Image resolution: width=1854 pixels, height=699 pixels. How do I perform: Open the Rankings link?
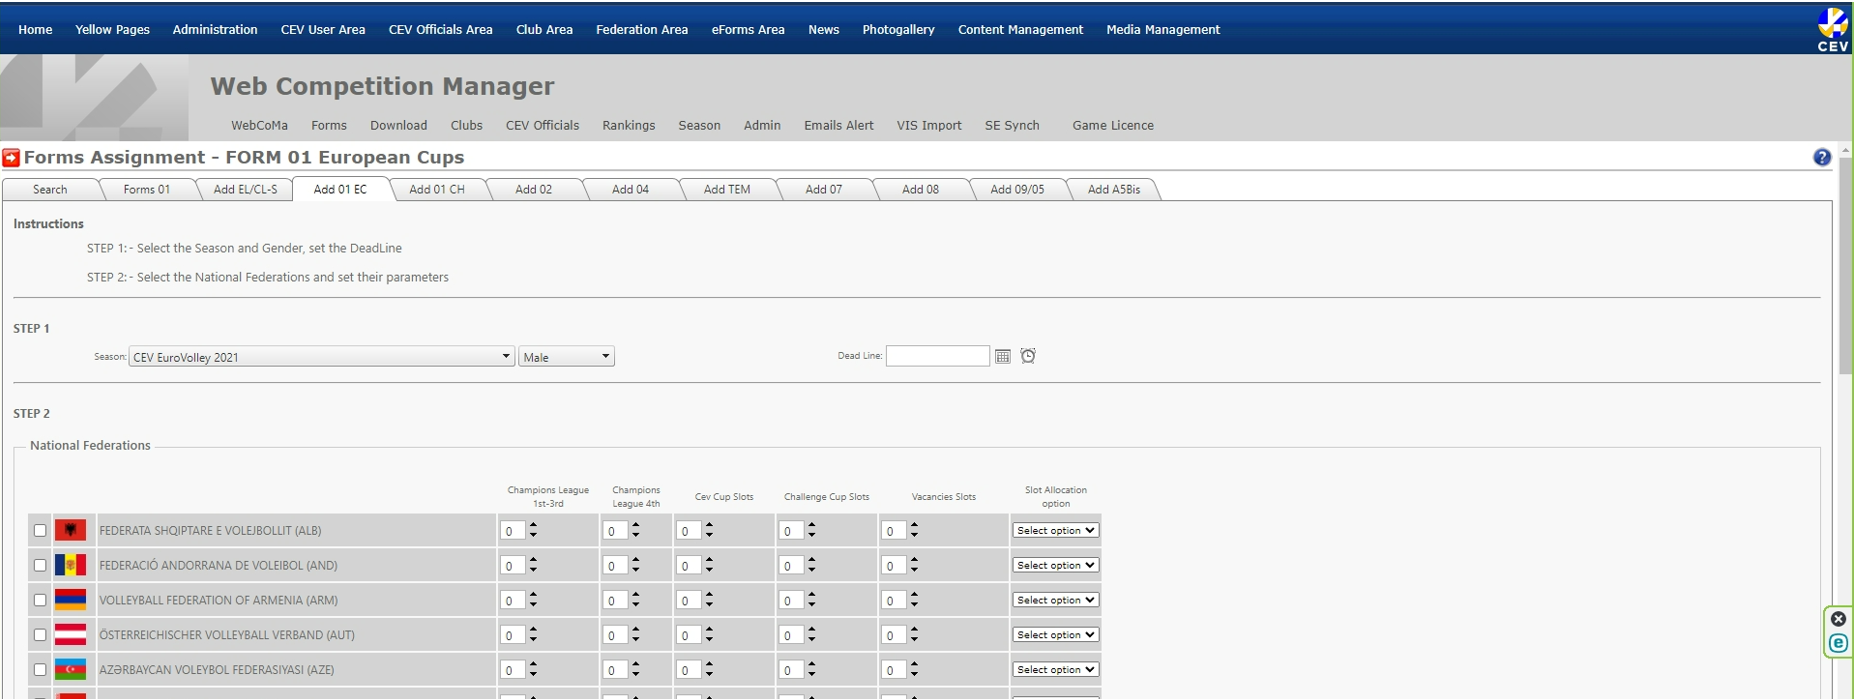click(x=628, y=125)
